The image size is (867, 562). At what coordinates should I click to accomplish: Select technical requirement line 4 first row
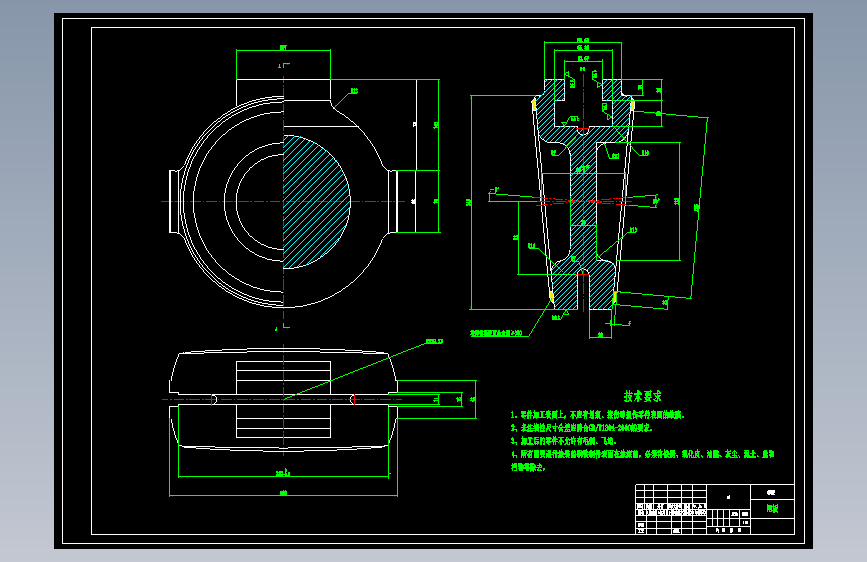[642, 455]
